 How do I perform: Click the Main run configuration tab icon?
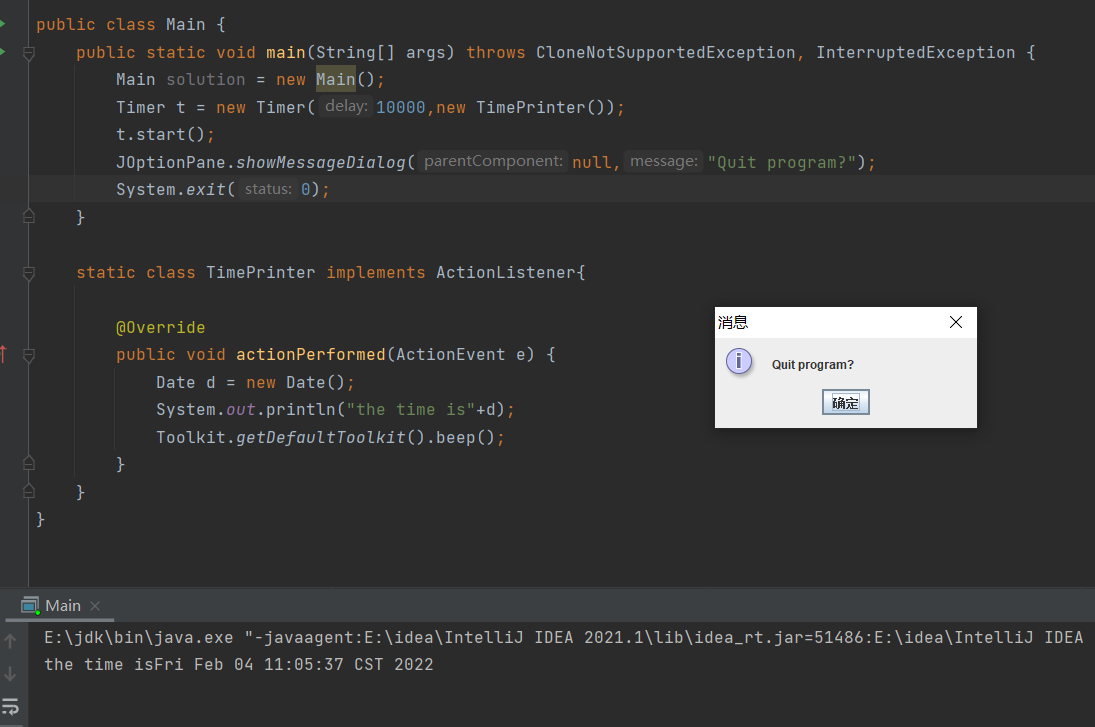click(x=30, y=605)
